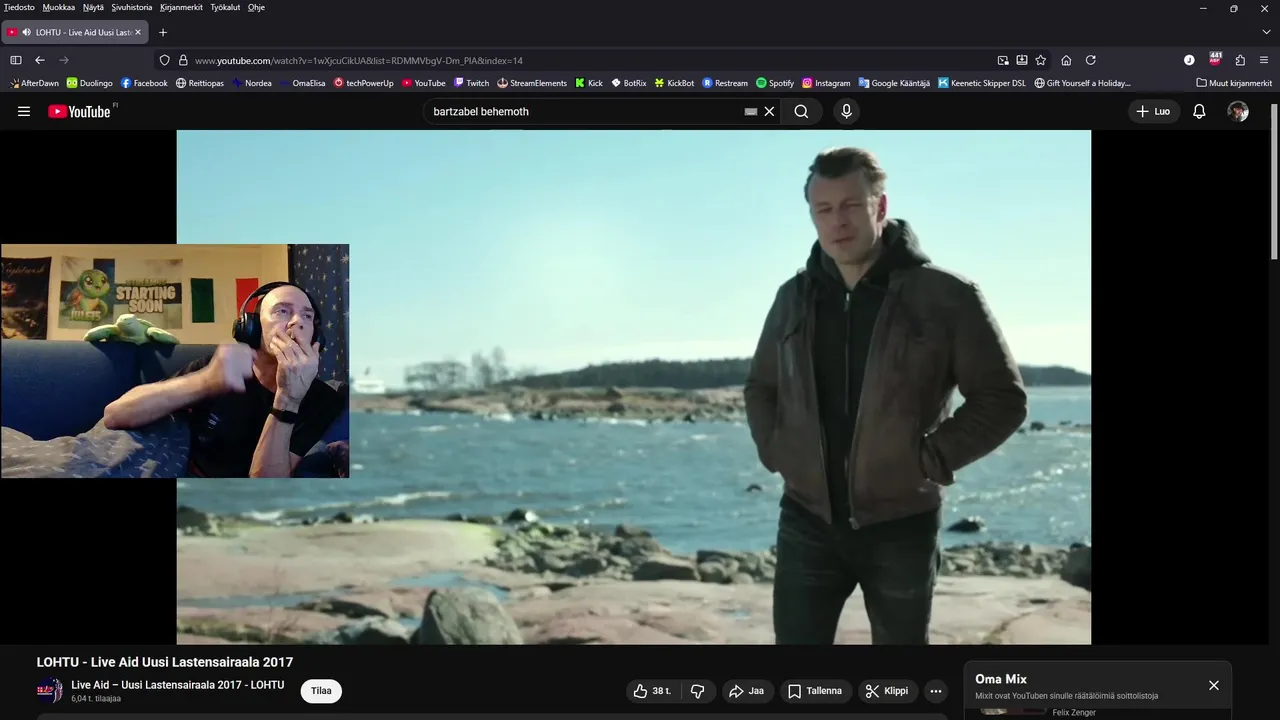
Task: Click the Luo create button
Action: pyautogui.click(x=1153, y=111)
